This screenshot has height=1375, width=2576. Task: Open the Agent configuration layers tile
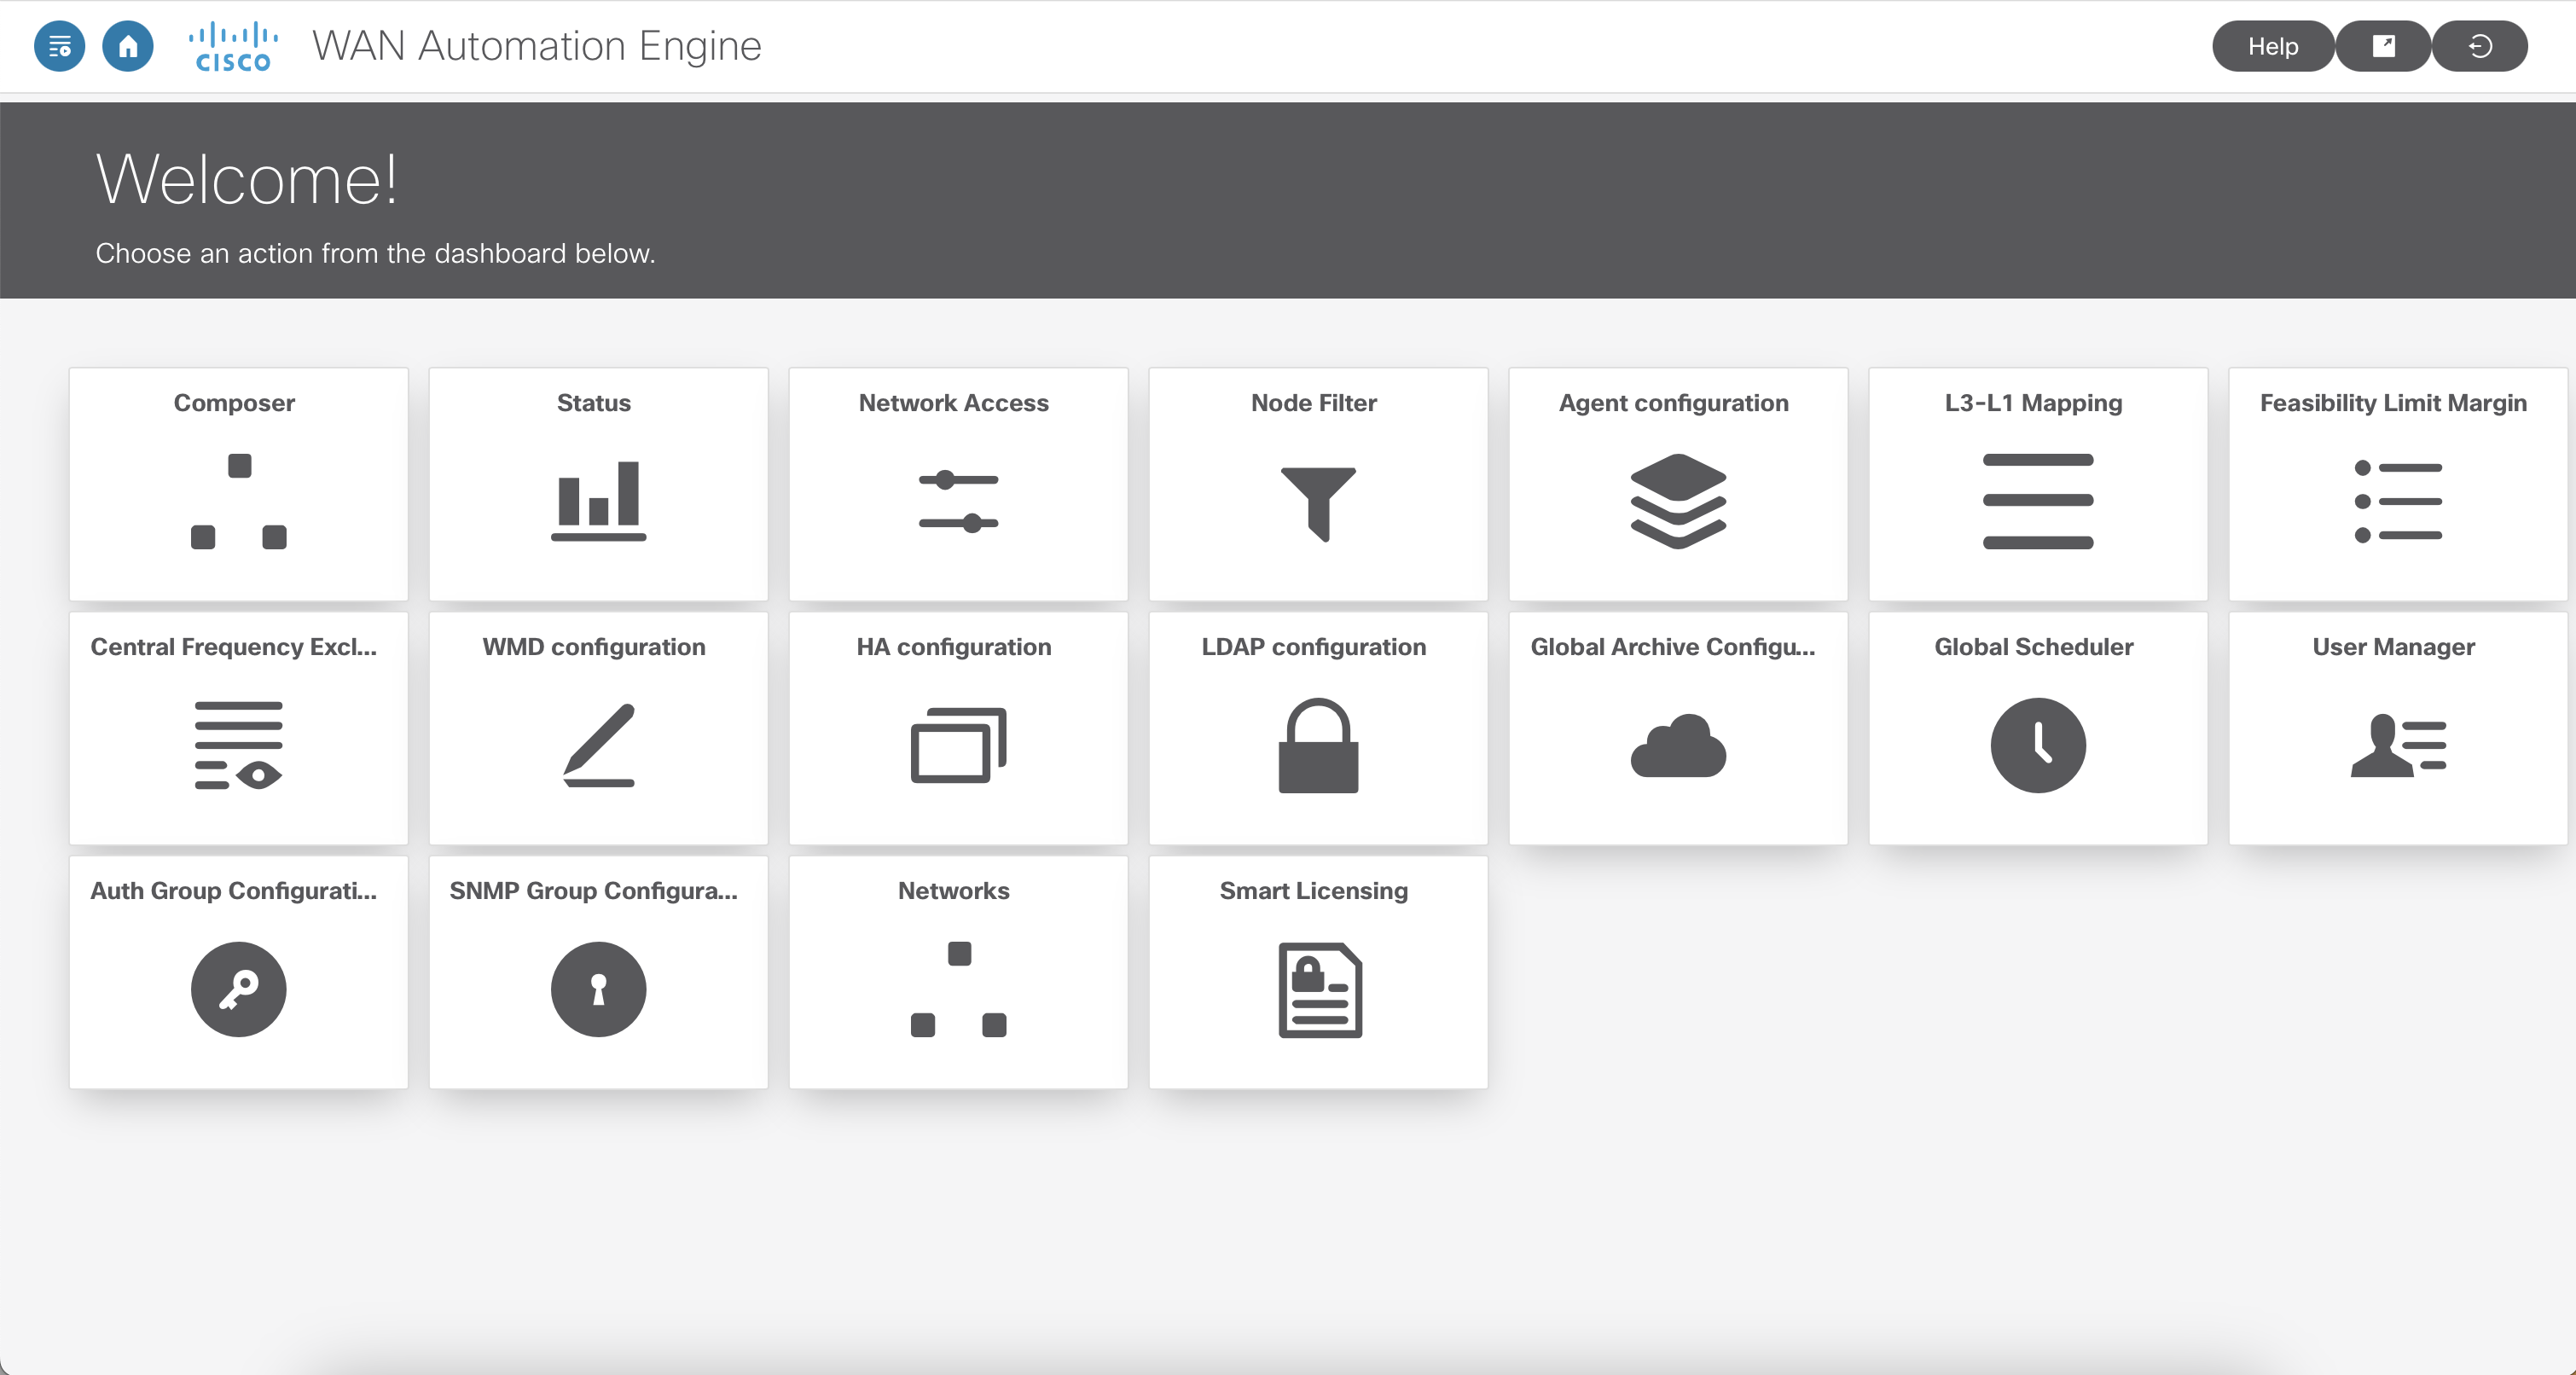1679,484
